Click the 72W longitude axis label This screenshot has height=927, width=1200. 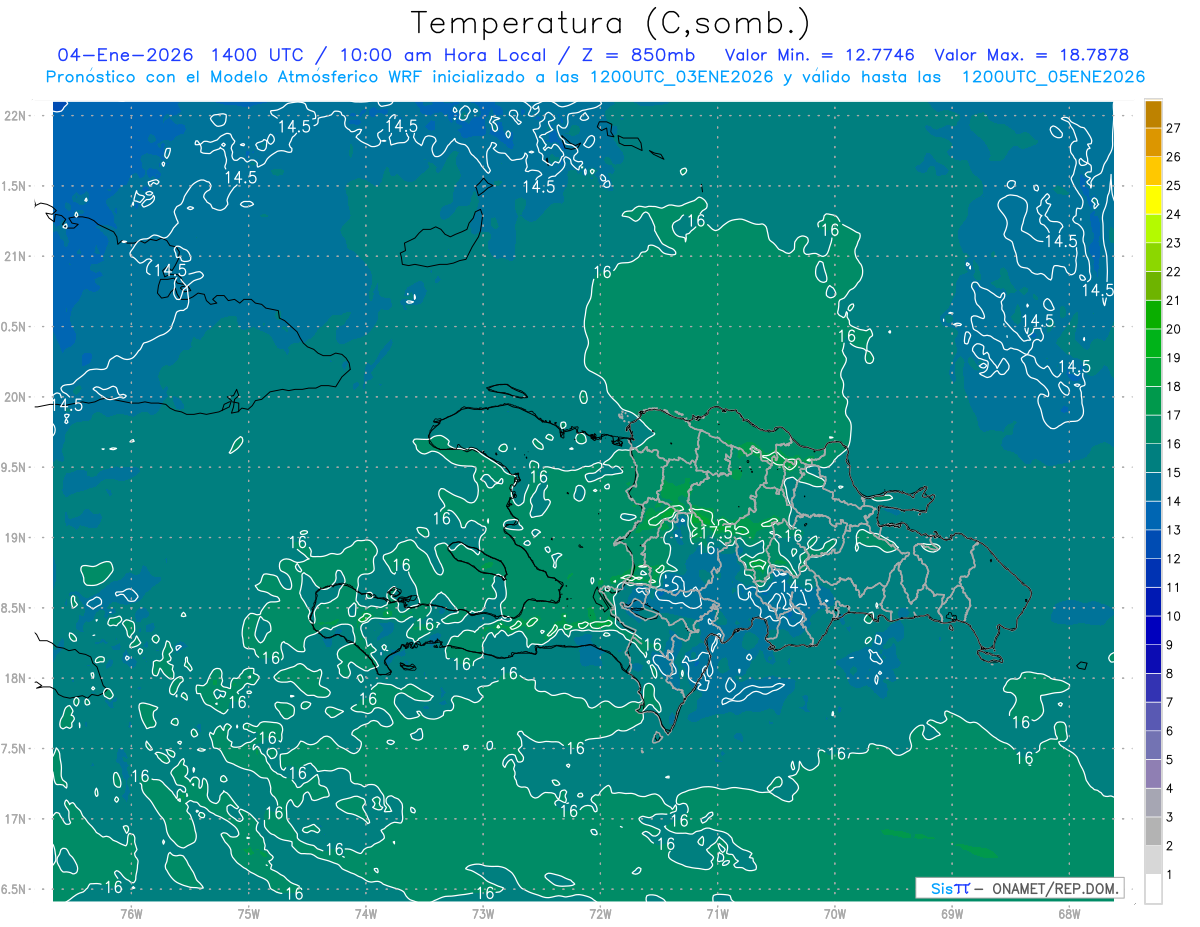[600, 913]
